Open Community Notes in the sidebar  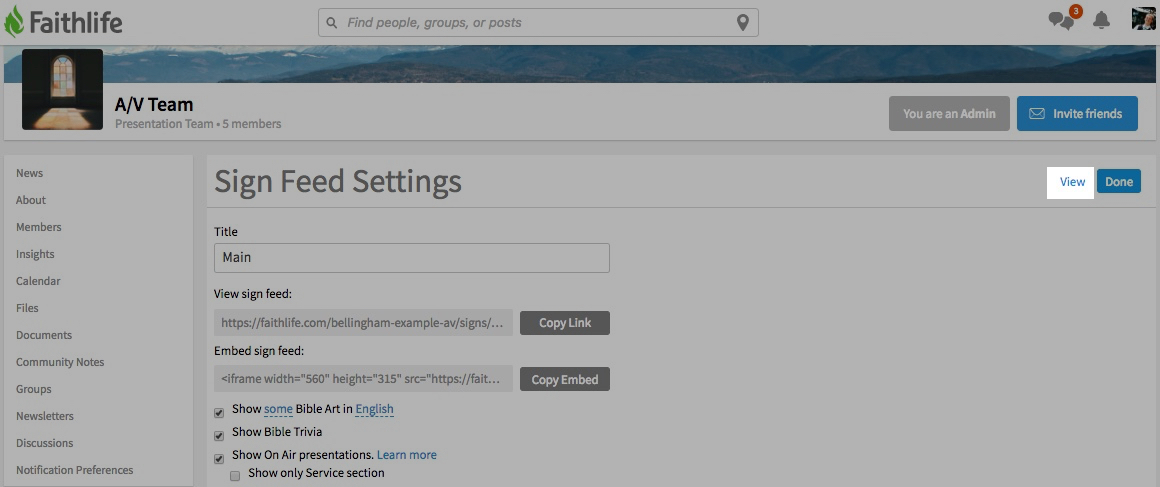60,362
